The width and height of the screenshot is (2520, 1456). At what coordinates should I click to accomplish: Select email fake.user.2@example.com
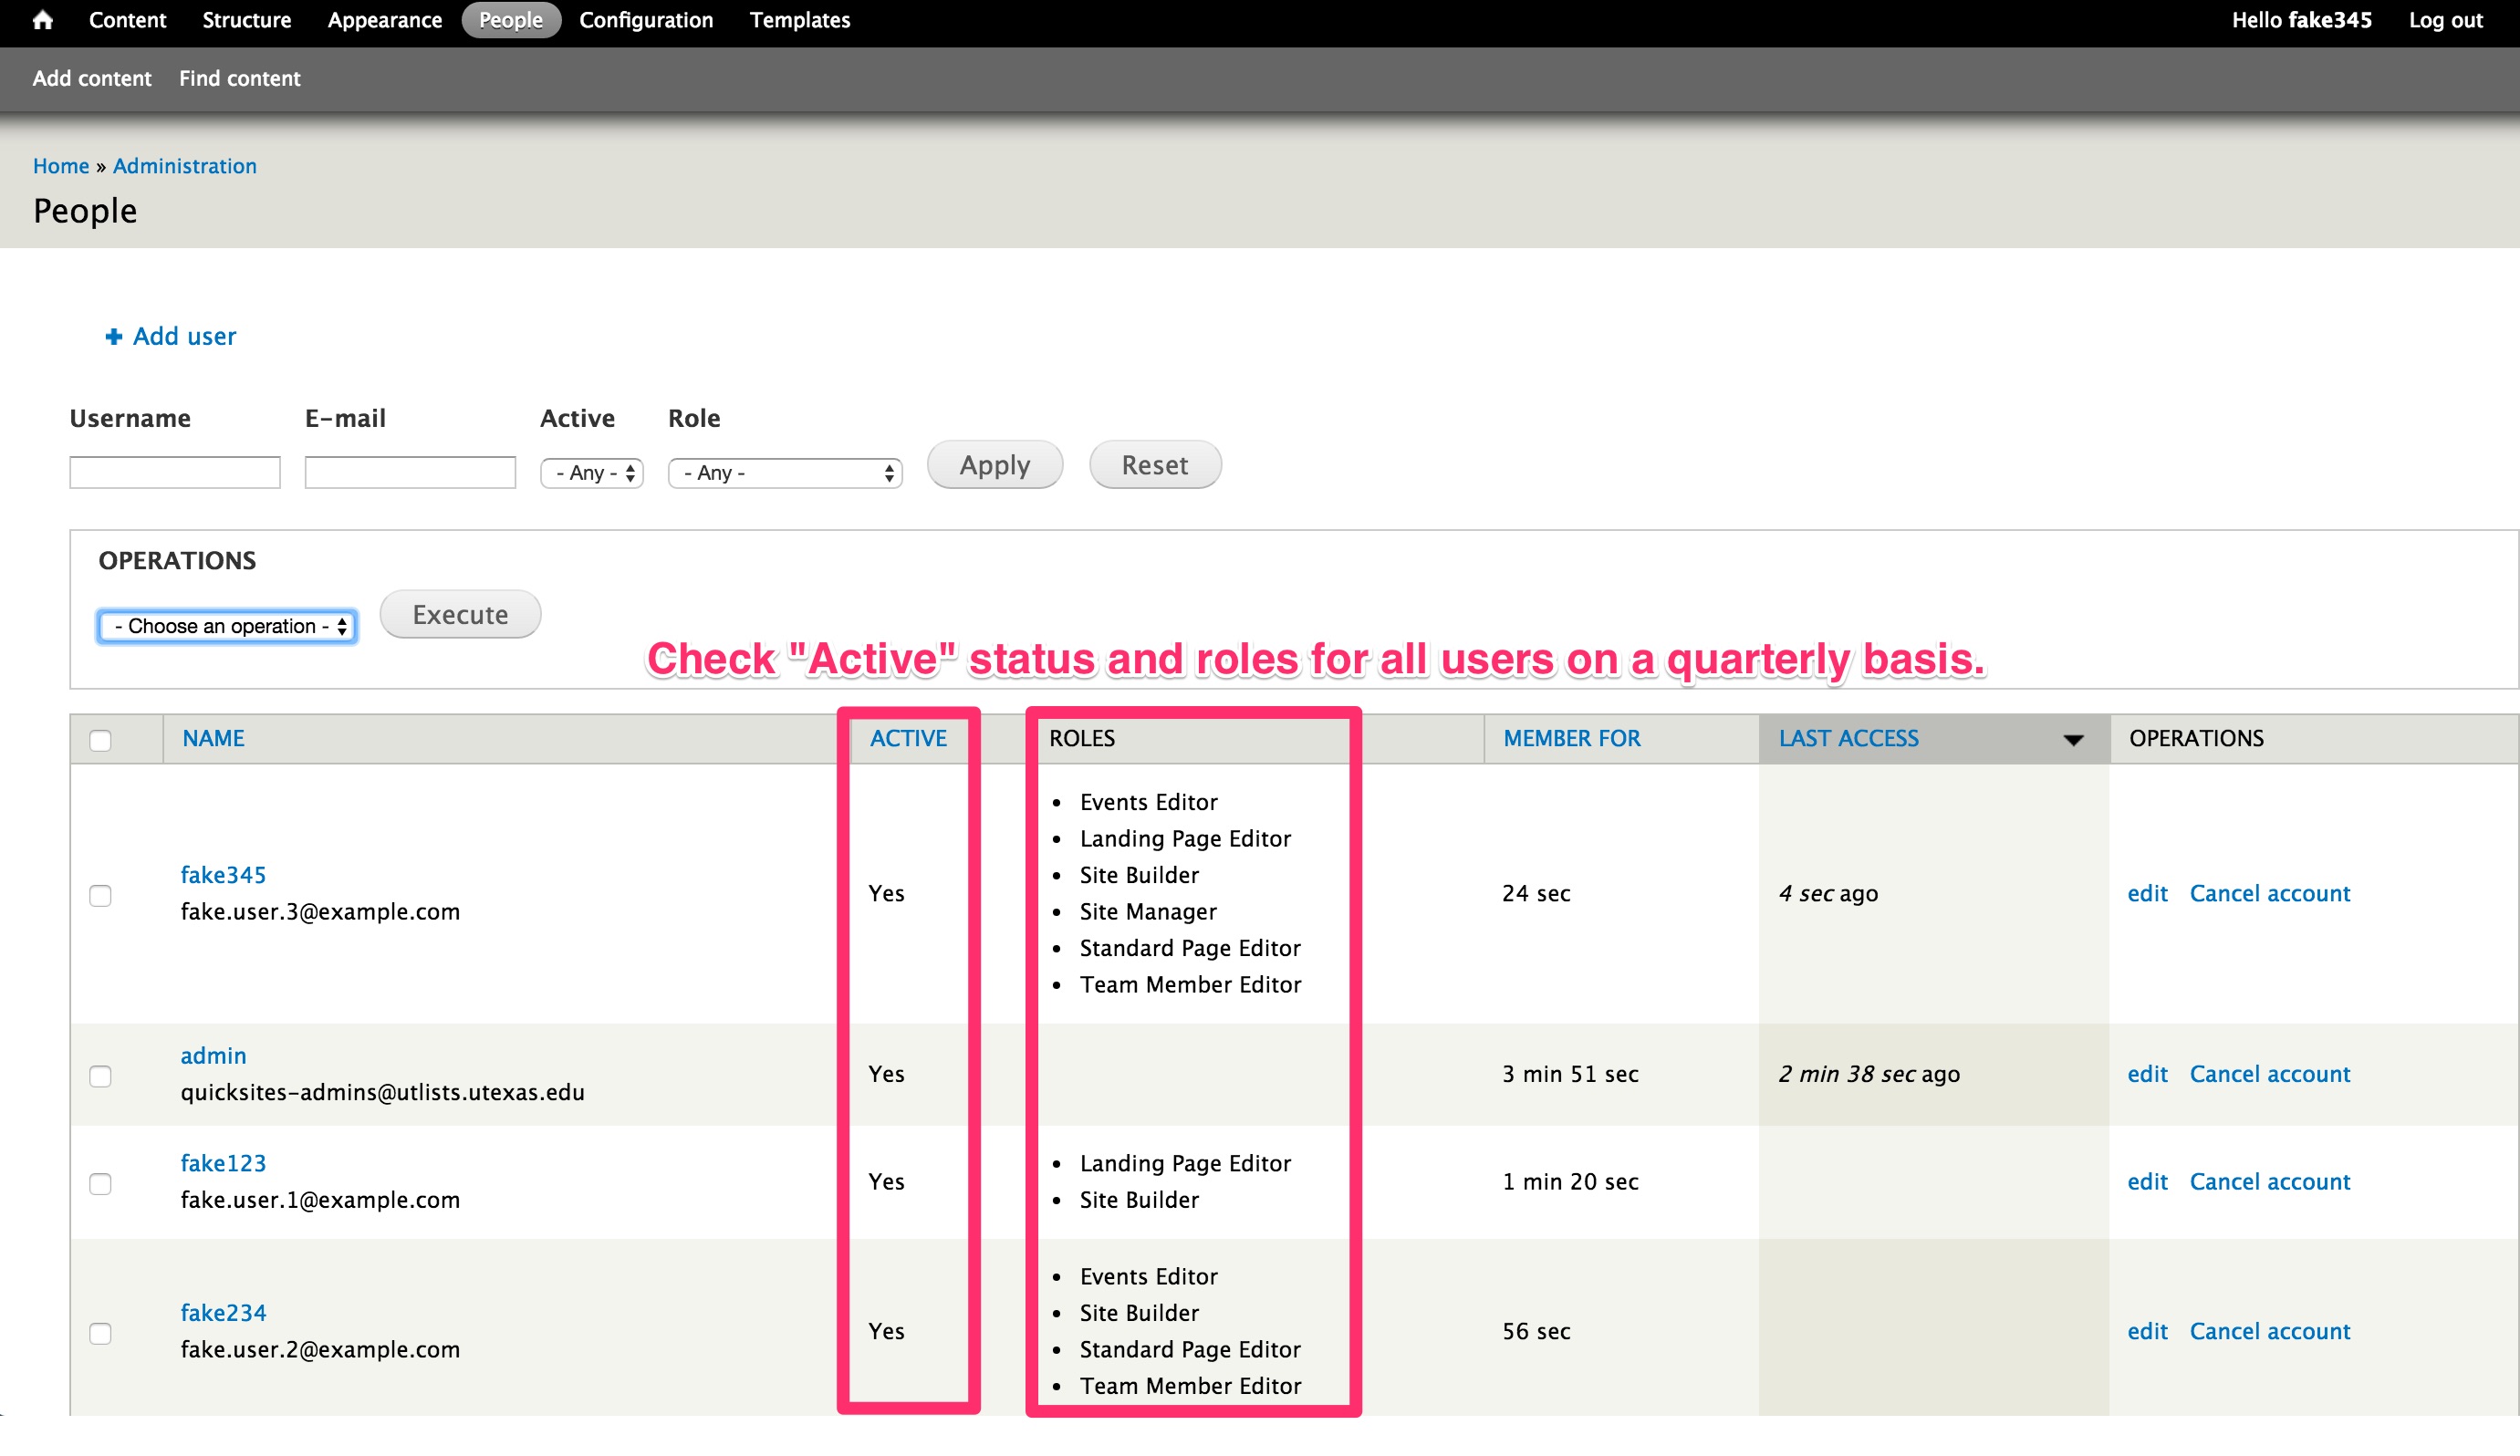tap(320, 1350)
